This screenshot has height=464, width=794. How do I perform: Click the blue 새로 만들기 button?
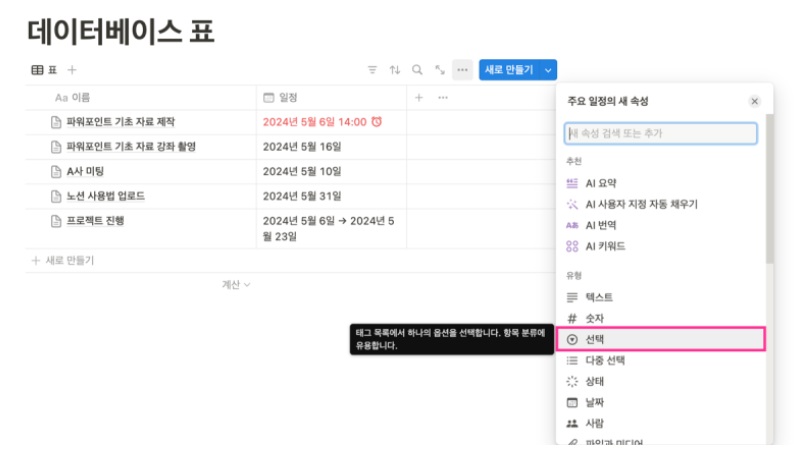[x=509, y=70]
